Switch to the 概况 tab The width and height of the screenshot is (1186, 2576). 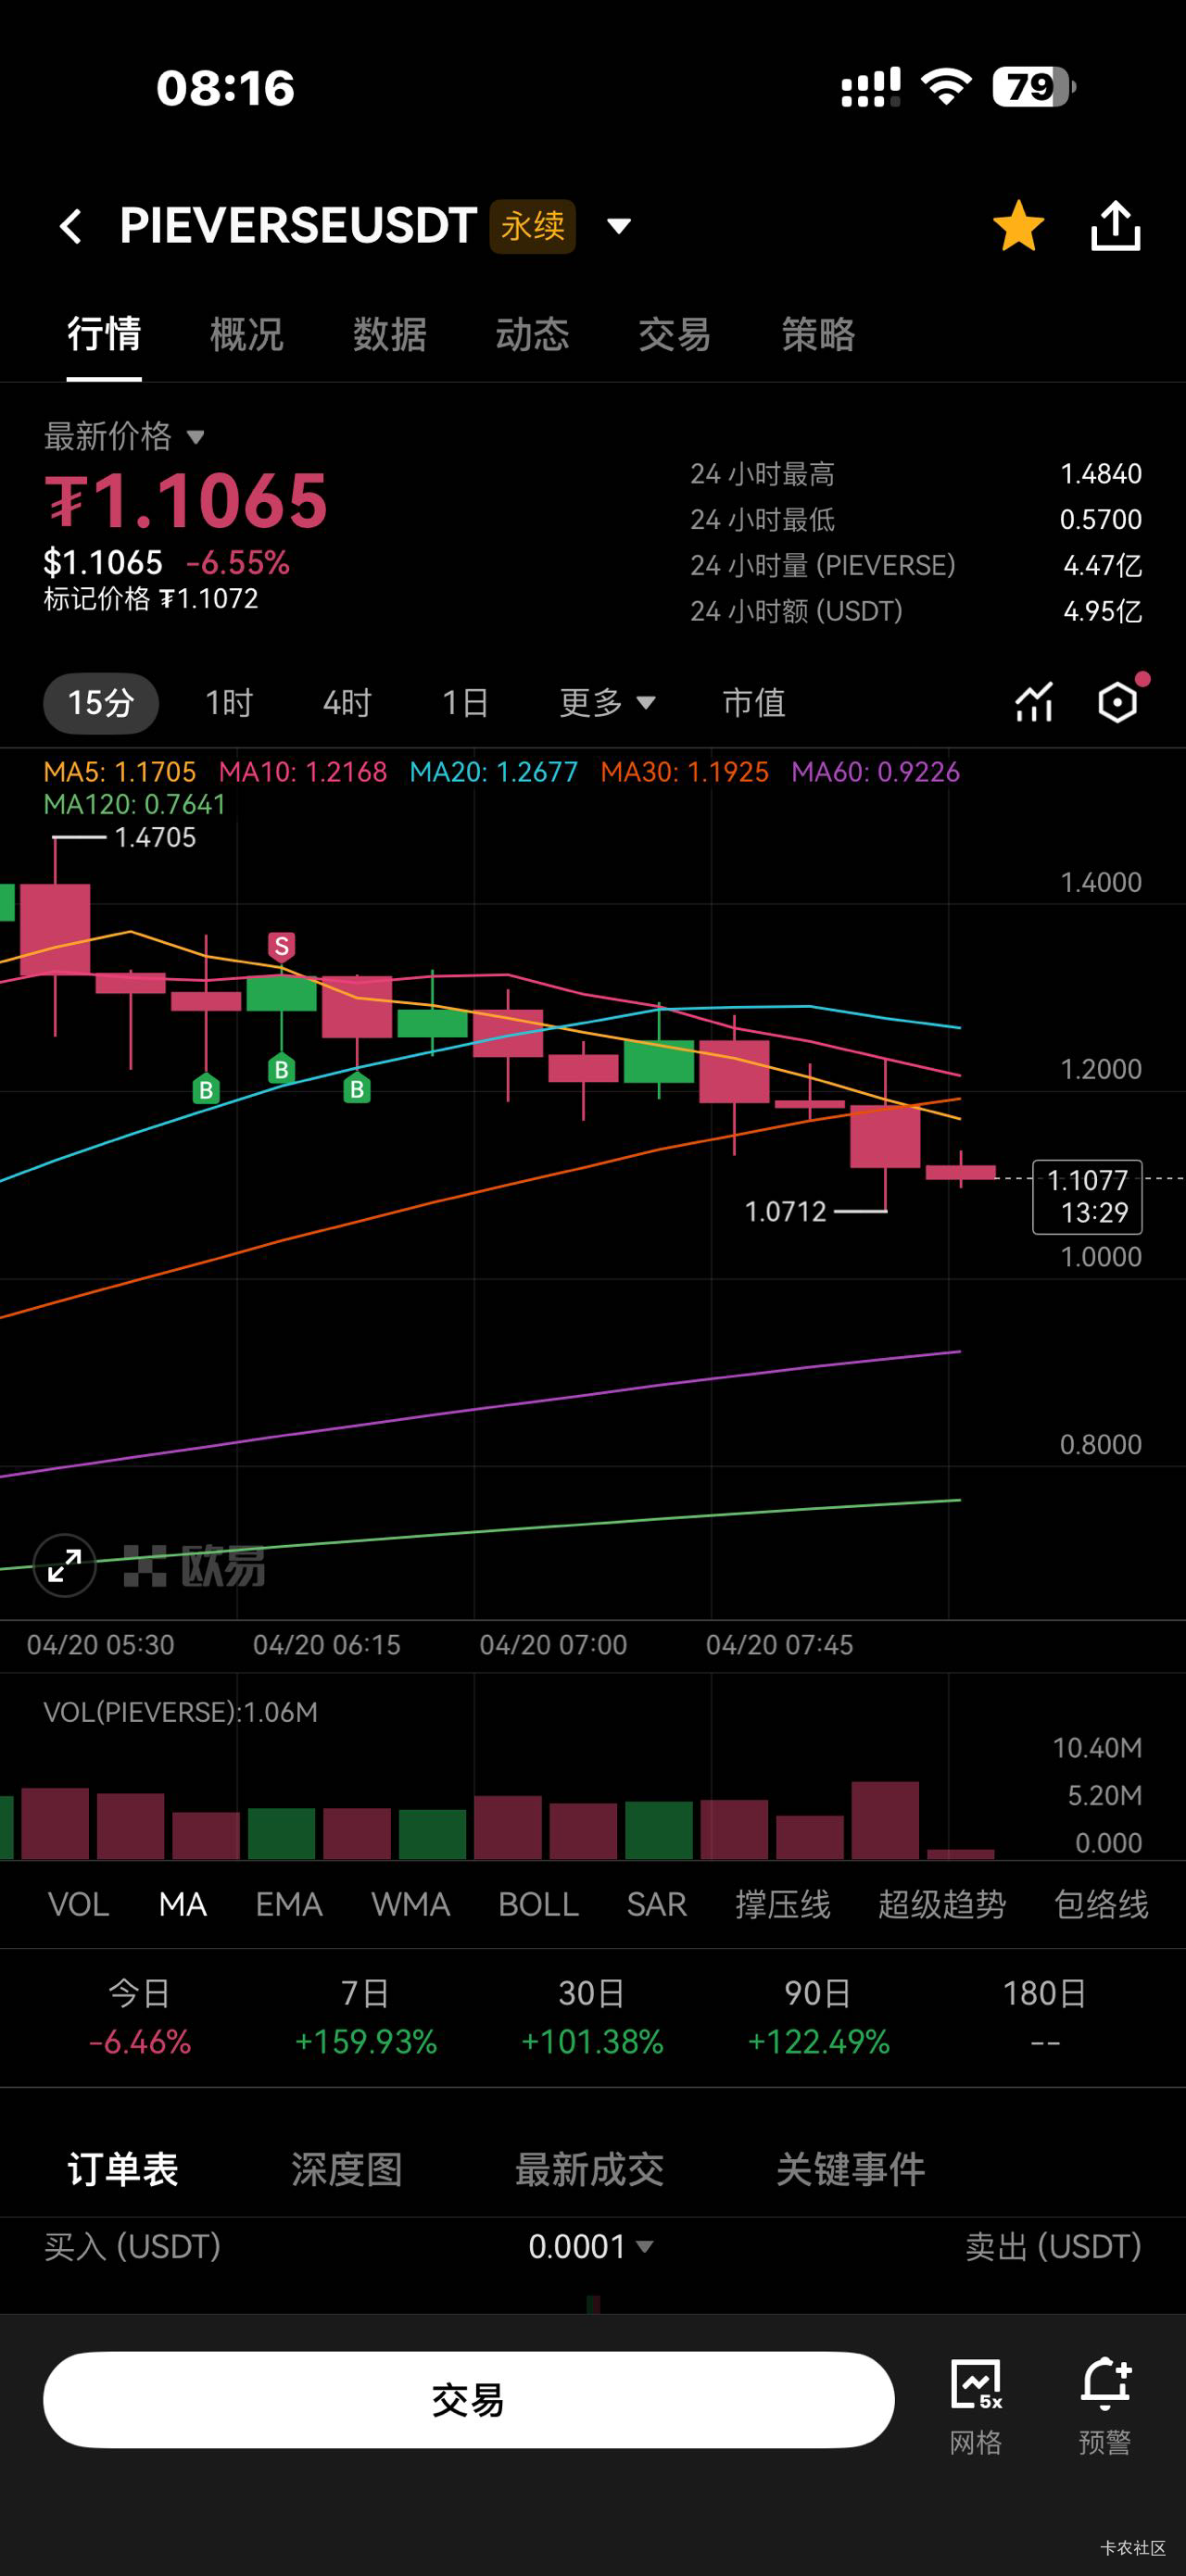tap(246, 334)
